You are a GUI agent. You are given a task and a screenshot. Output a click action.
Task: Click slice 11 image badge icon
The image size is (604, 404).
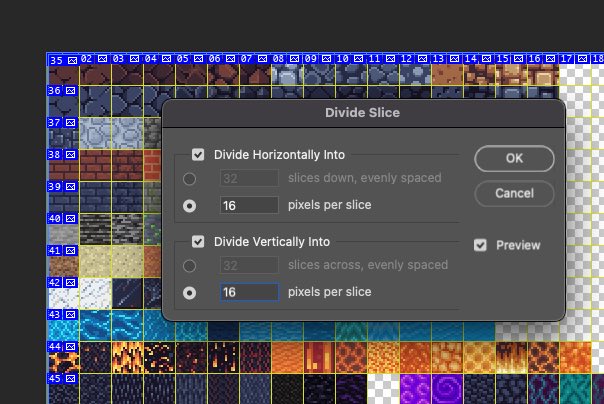pyautogui.click(x=390, y=59)
